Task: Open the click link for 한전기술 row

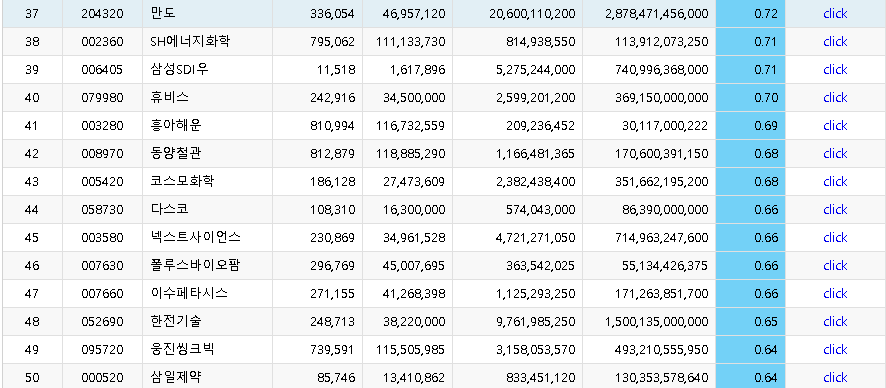Action: 835,321
